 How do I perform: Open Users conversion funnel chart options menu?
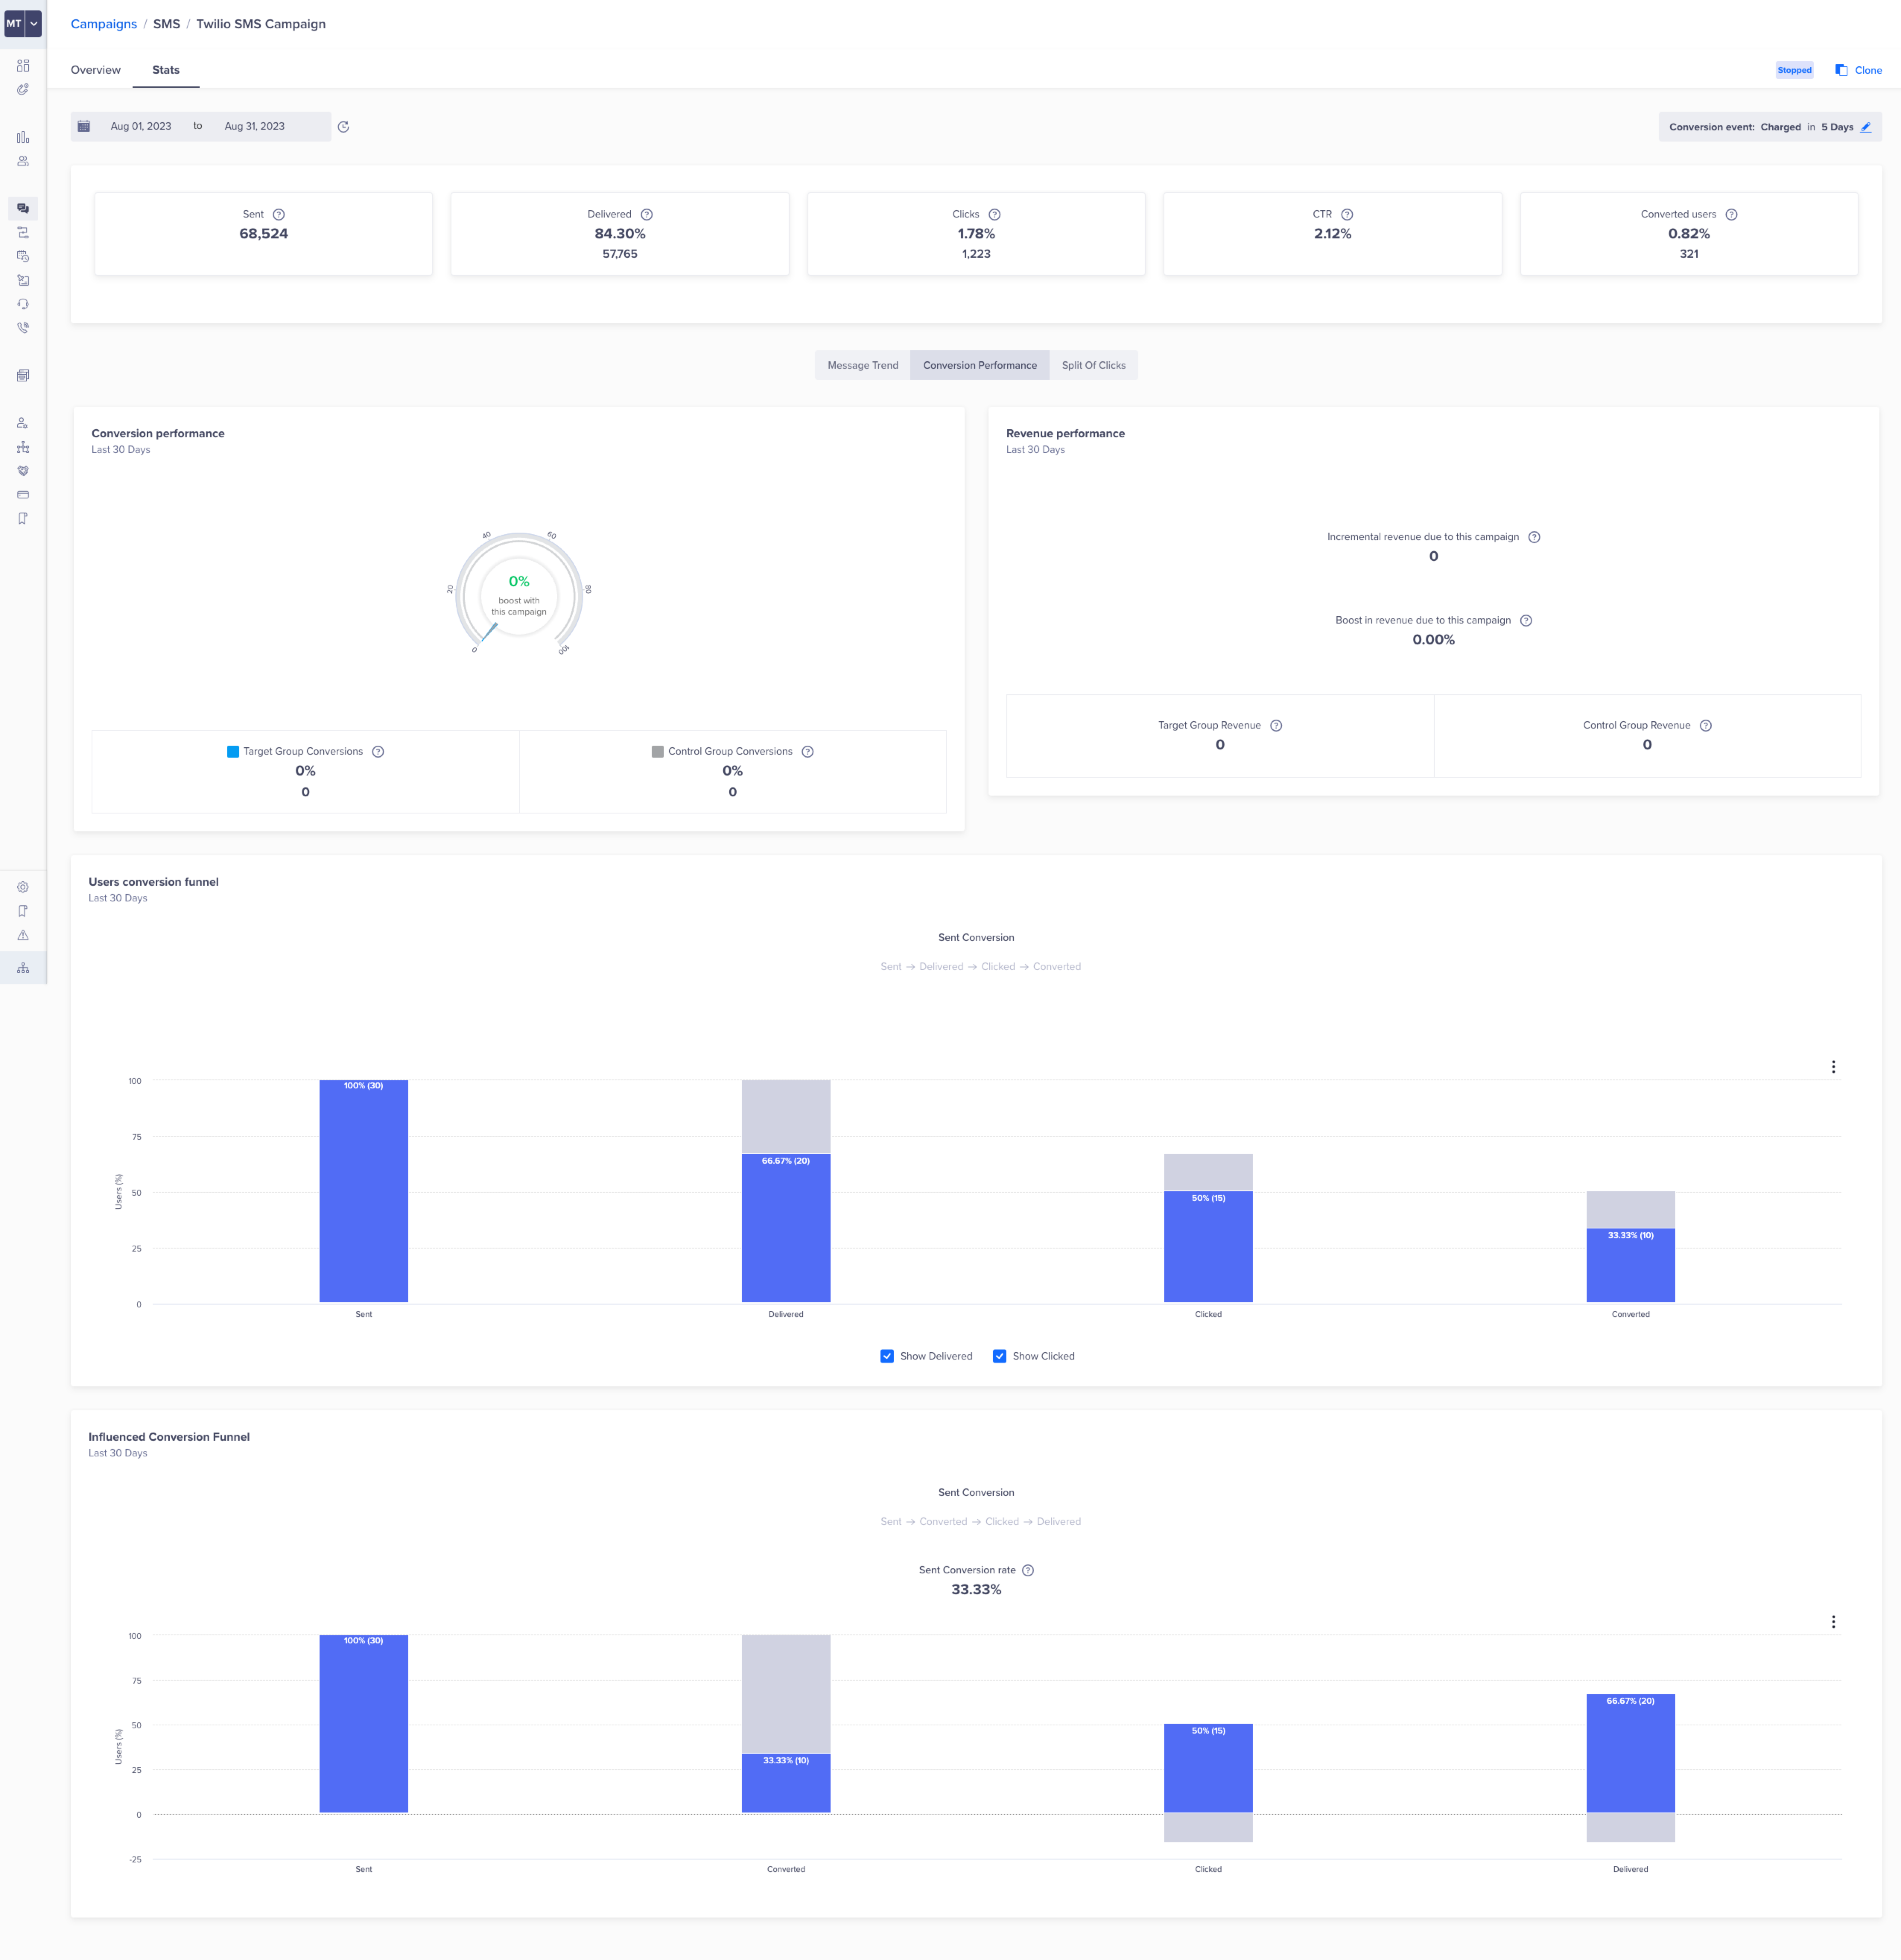click(1833, 1067)
